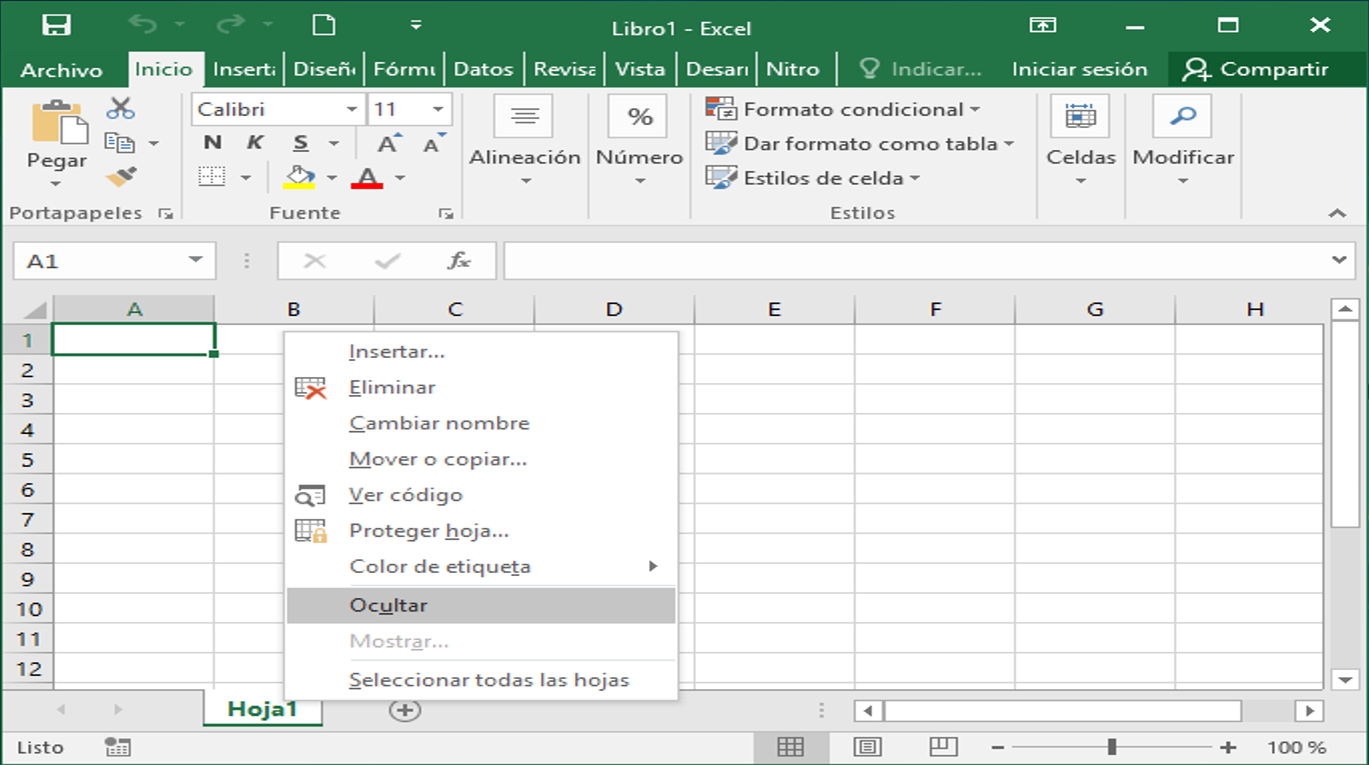
Task: Open the Número percent group button
Action: [x=640, y=141]
